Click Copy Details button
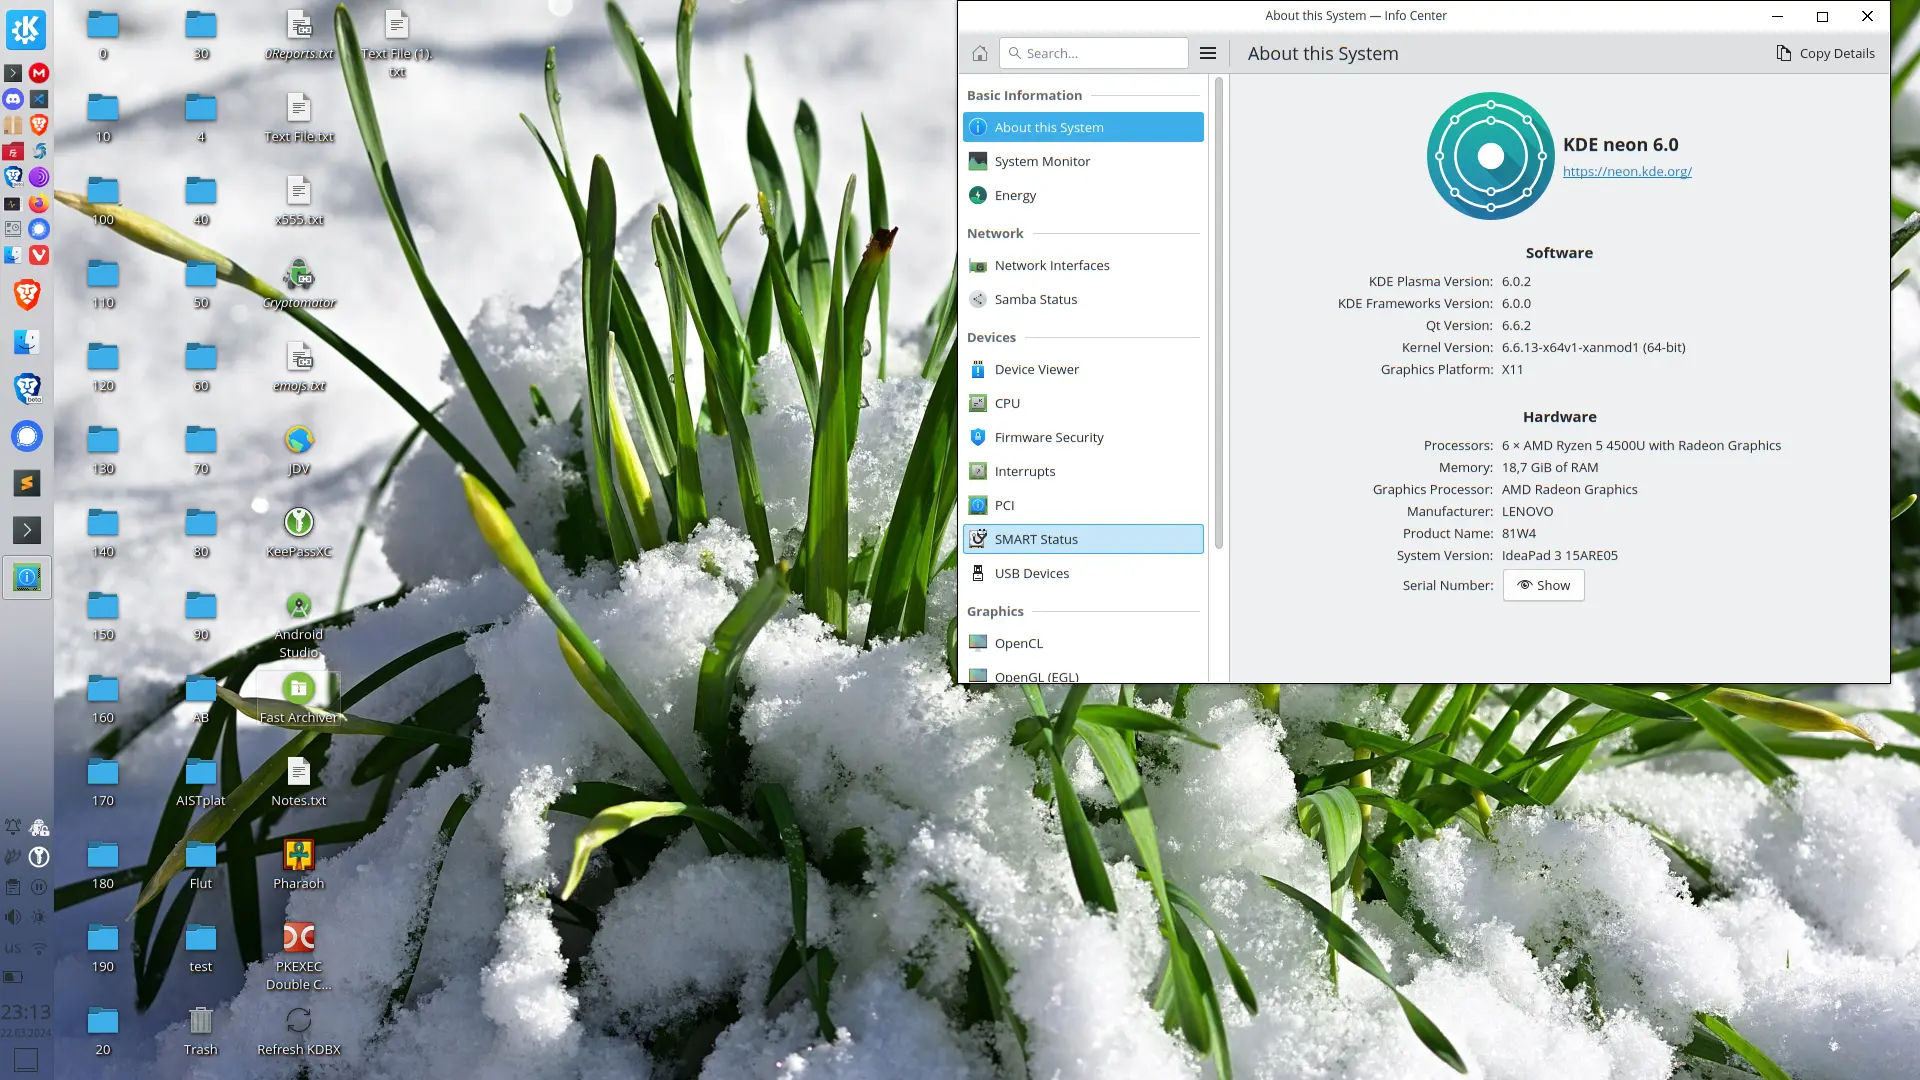The height and width of the screenshot is (1080, 1920). tap(1825, 53)
